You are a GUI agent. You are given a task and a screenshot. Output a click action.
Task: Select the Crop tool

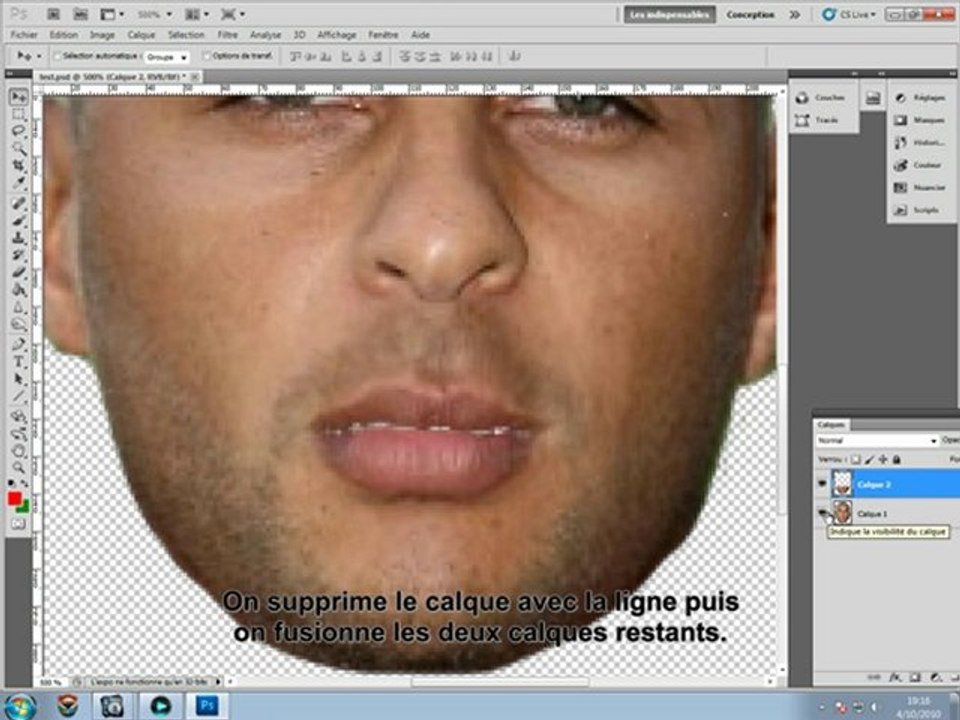click(19, 166)
